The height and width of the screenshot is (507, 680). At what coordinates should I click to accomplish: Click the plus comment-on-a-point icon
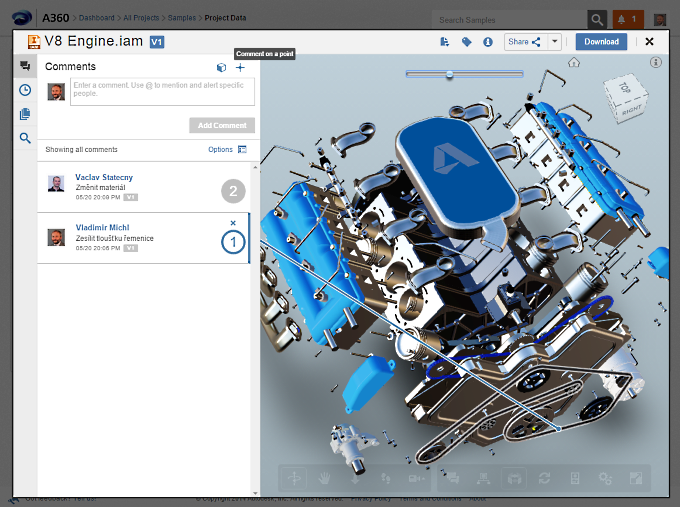pos(240,67)
